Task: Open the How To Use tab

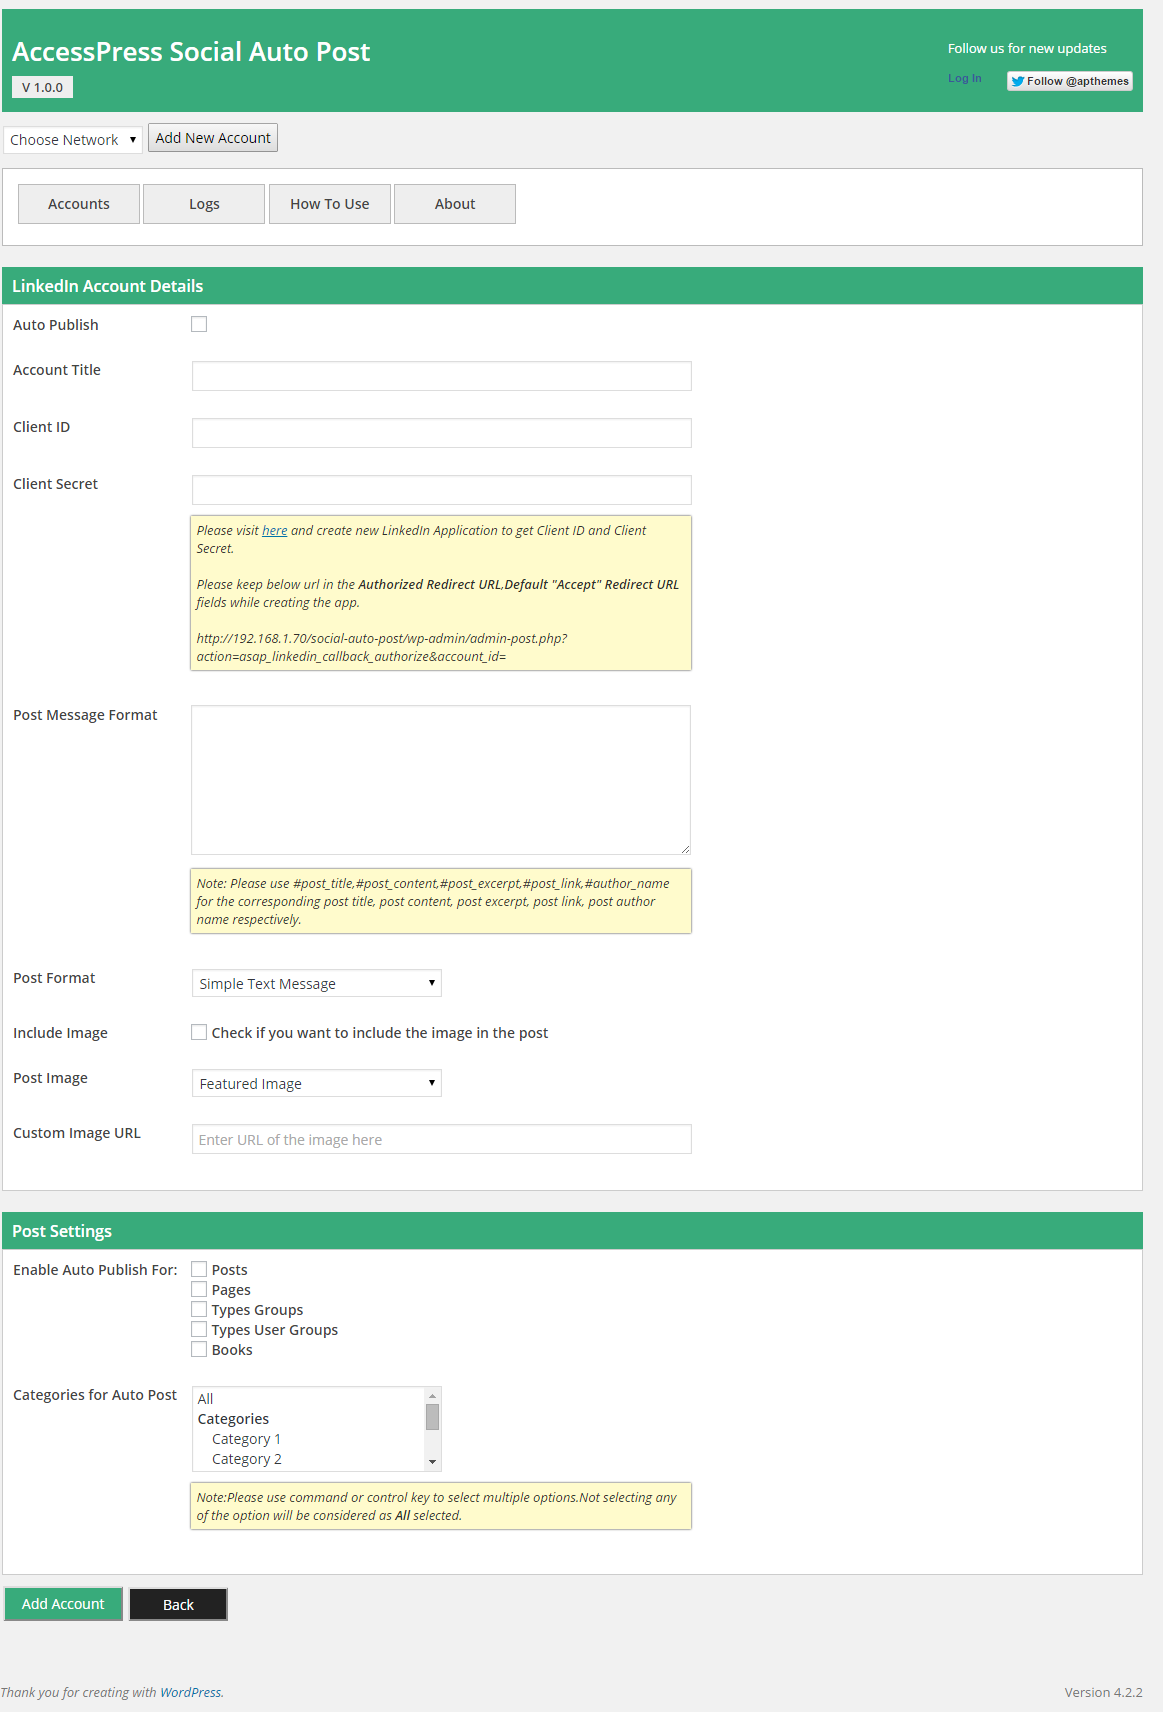Action: [x=330, y=204]
